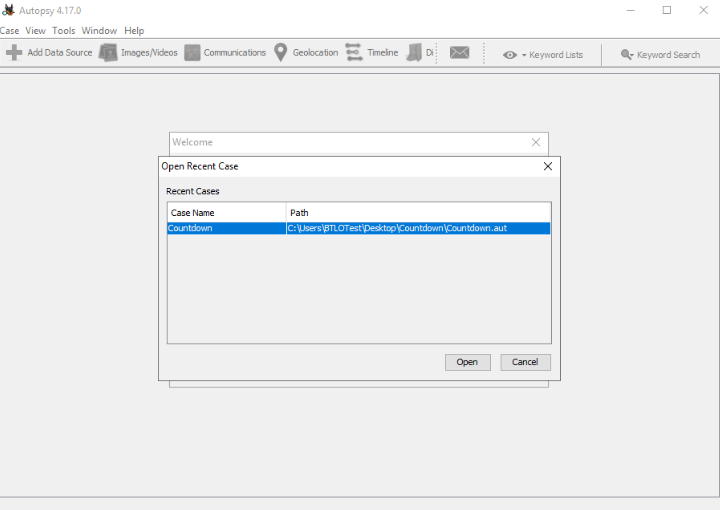This screenshot has height=510, width=720.
Task: Close the Open Recent Case dialog
Action: tap(548, 166)
